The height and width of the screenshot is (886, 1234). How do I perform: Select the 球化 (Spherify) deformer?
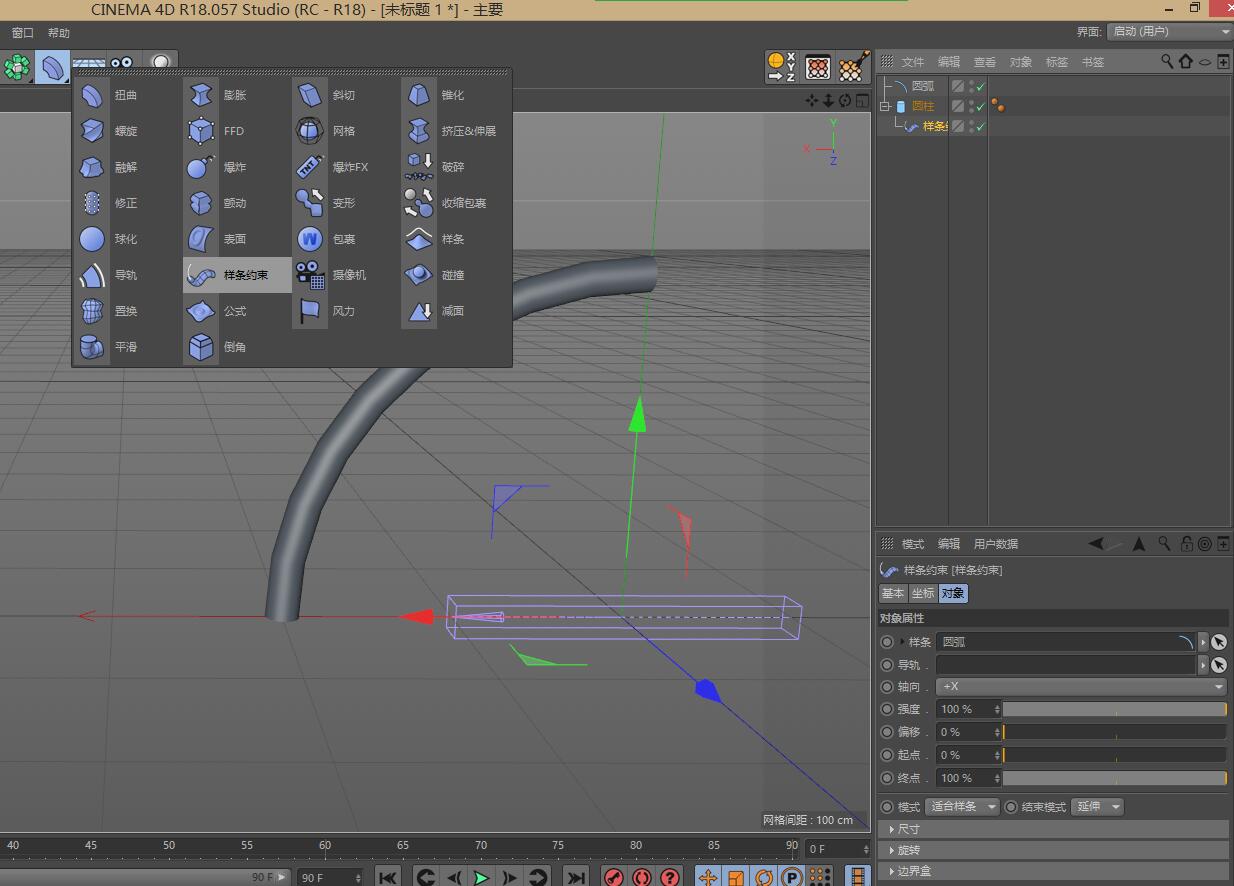click(93, 239)
